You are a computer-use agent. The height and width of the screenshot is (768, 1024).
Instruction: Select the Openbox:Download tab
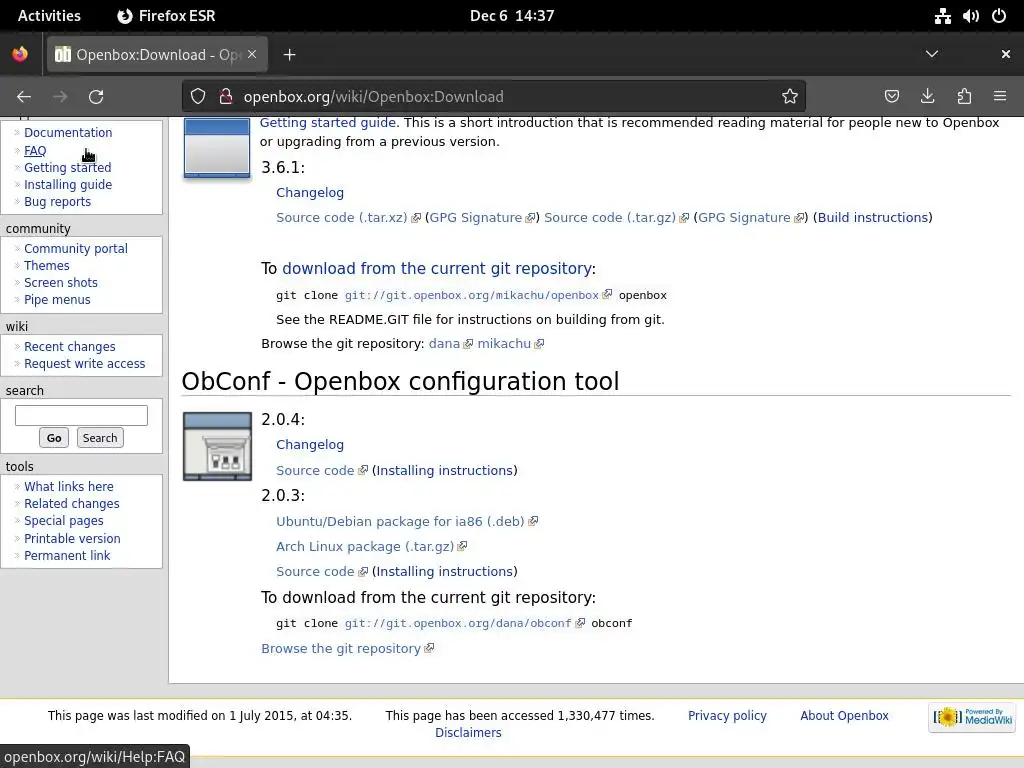(156, 54)
